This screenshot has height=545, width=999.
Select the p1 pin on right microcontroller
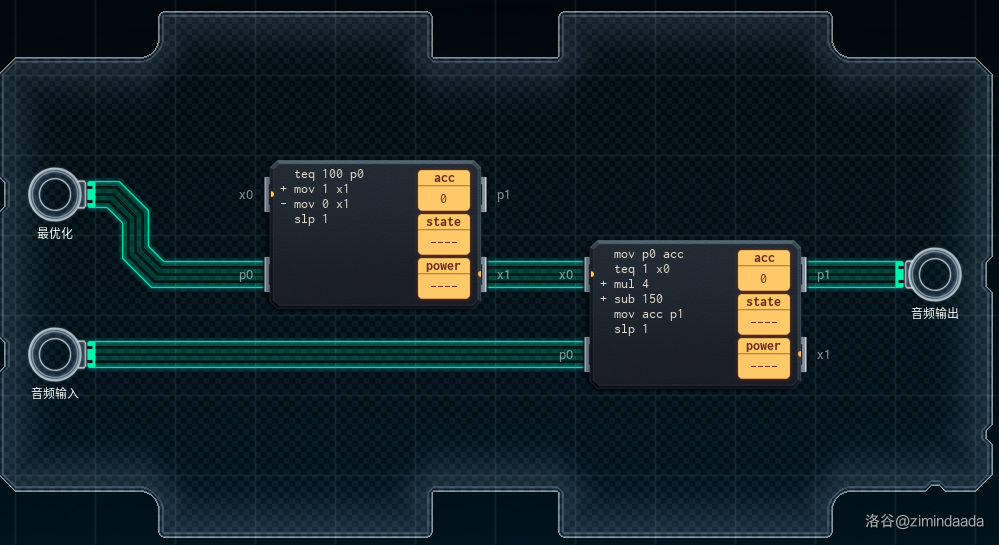tap(803, 274)
